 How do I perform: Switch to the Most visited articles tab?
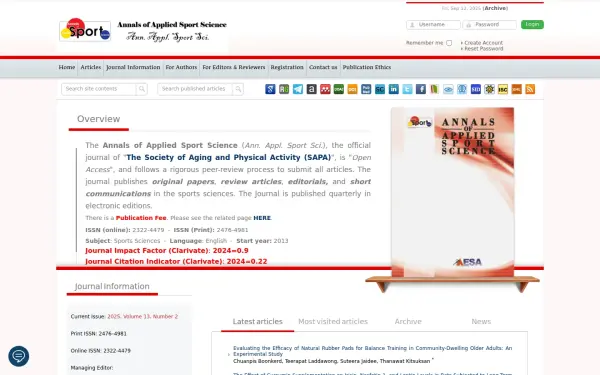click(333, 321)
